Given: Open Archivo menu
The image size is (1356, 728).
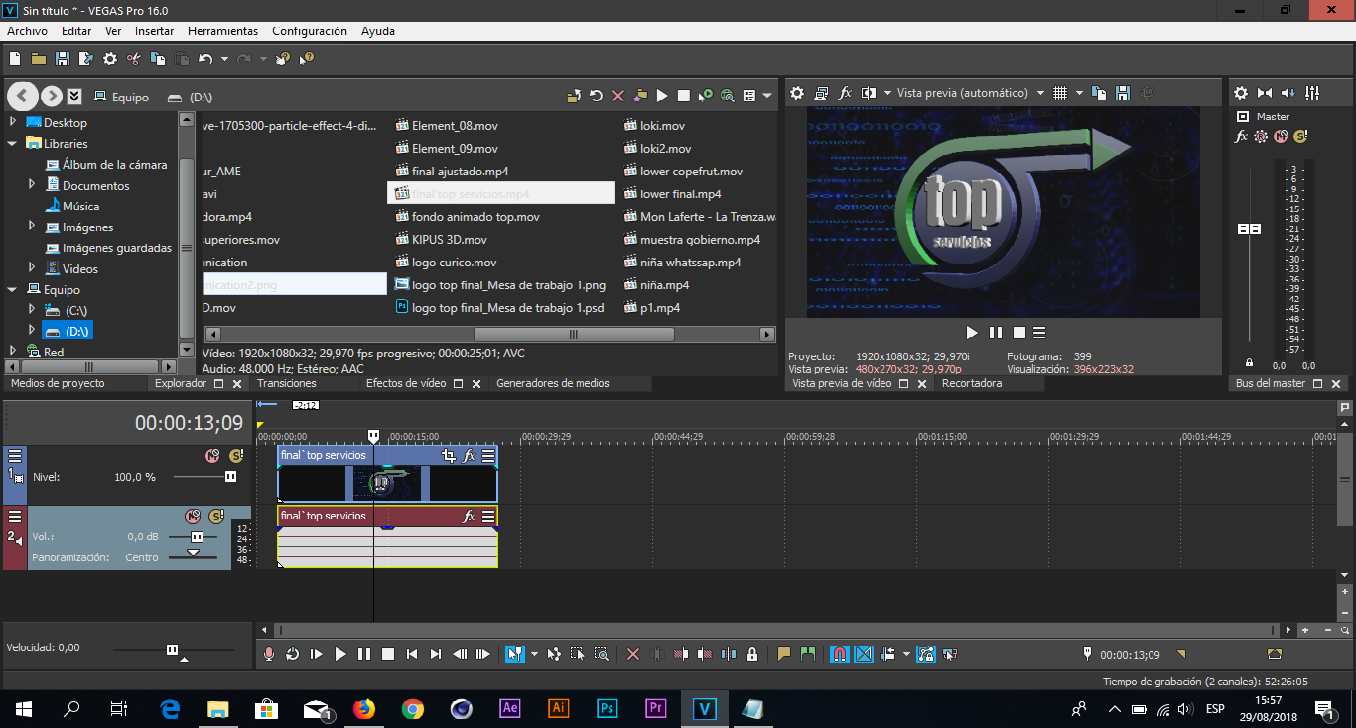Looking at the screenshot, I should pyautogui.click(x=27, y=31).
